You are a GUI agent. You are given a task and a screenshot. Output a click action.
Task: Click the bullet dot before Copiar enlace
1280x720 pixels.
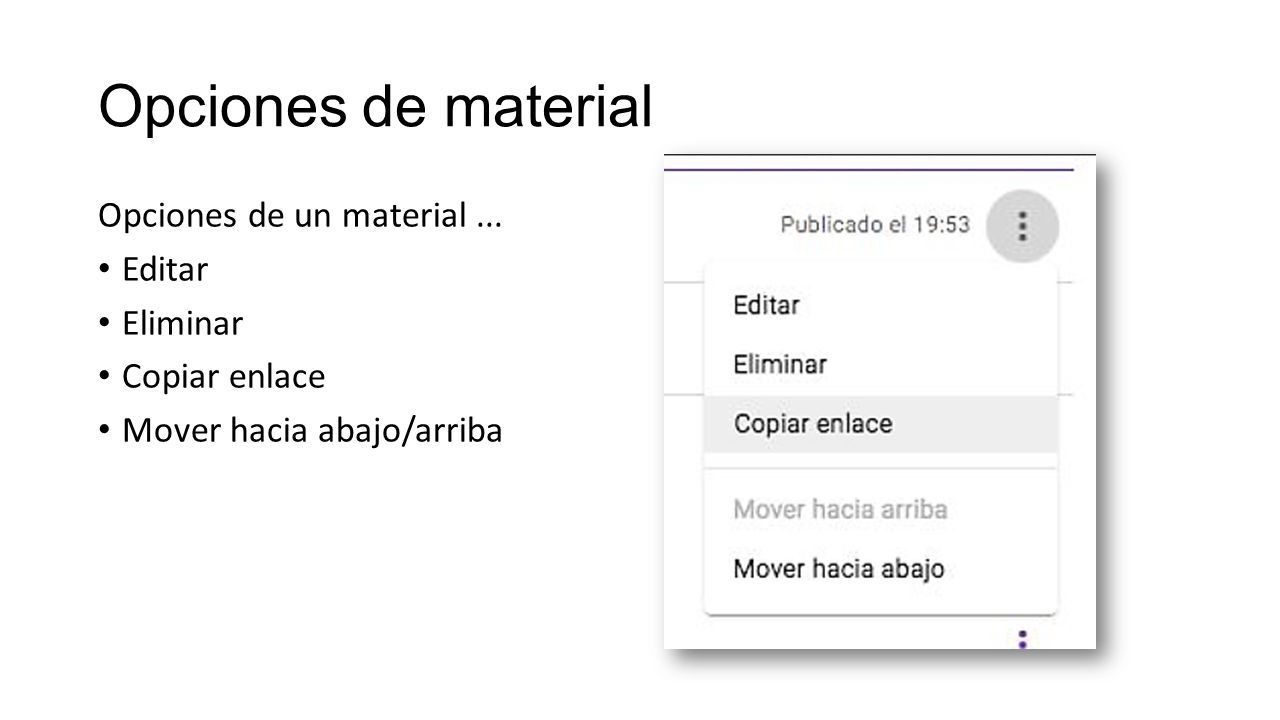click(104, 378)
